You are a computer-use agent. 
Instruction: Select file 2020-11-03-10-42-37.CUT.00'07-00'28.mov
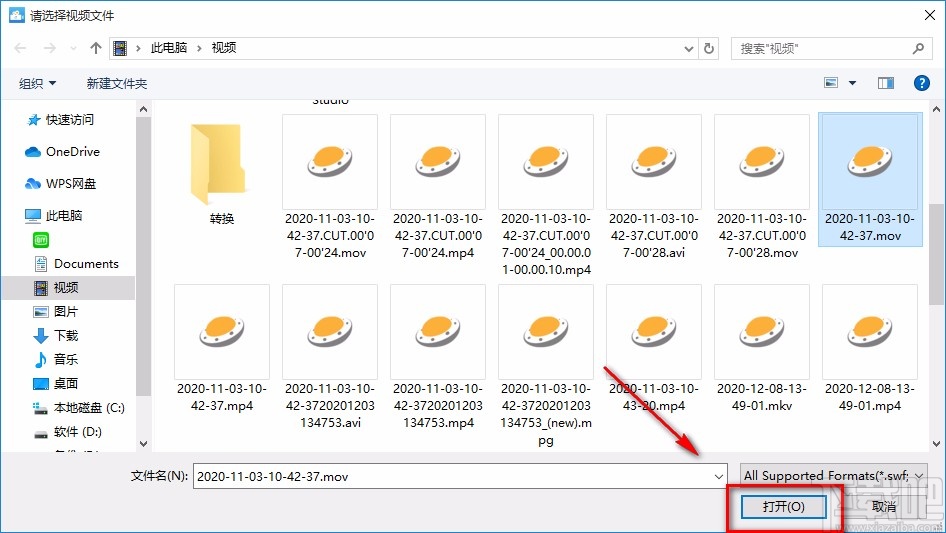click(762, 187)
